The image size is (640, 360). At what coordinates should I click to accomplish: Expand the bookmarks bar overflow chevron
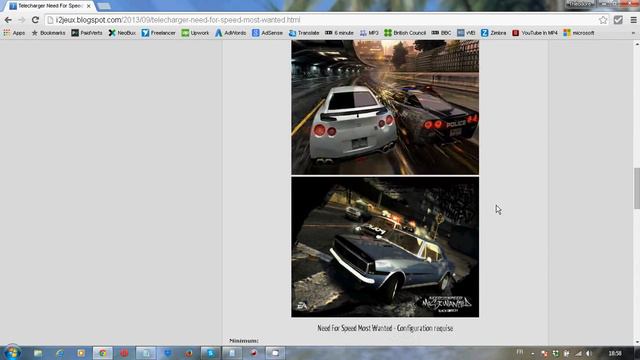[x=633, y=33]
